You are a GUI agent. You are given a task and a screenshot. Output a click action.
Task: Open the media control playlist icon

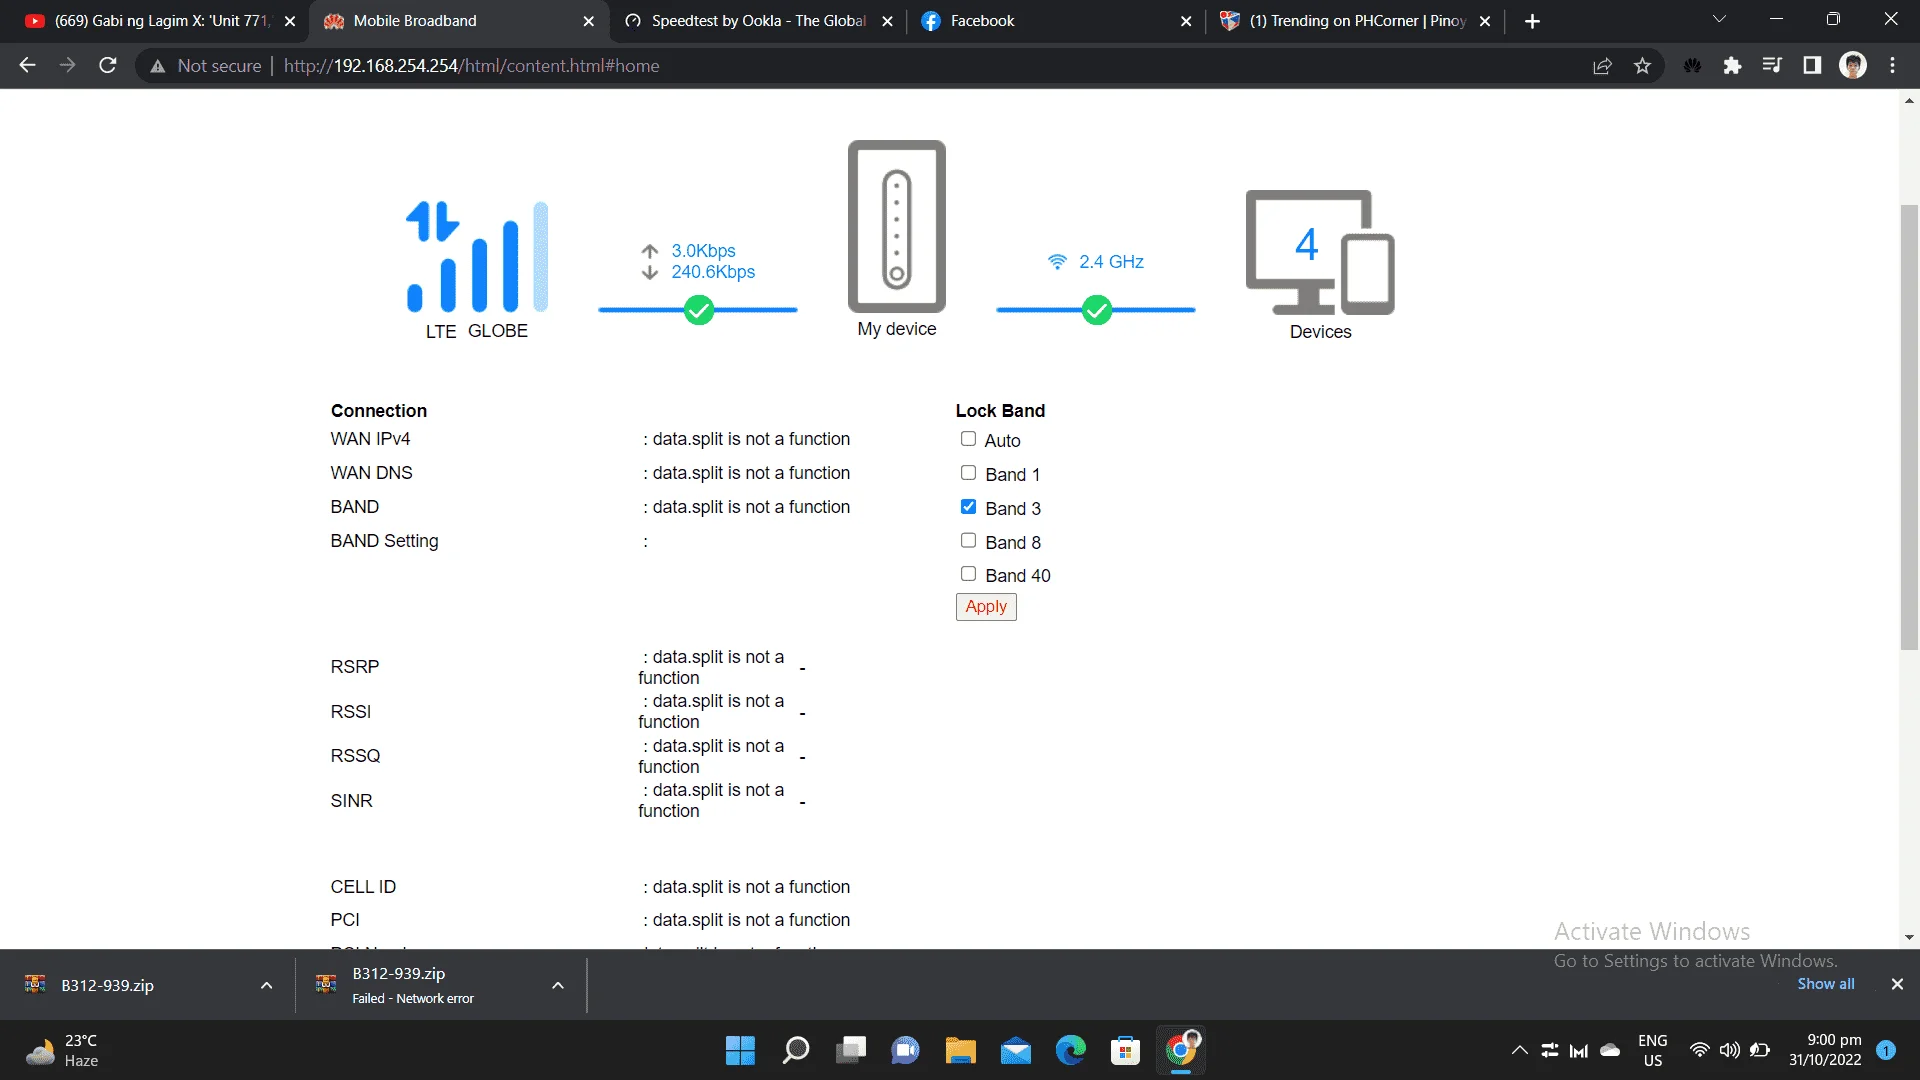tap(1772, 66)
